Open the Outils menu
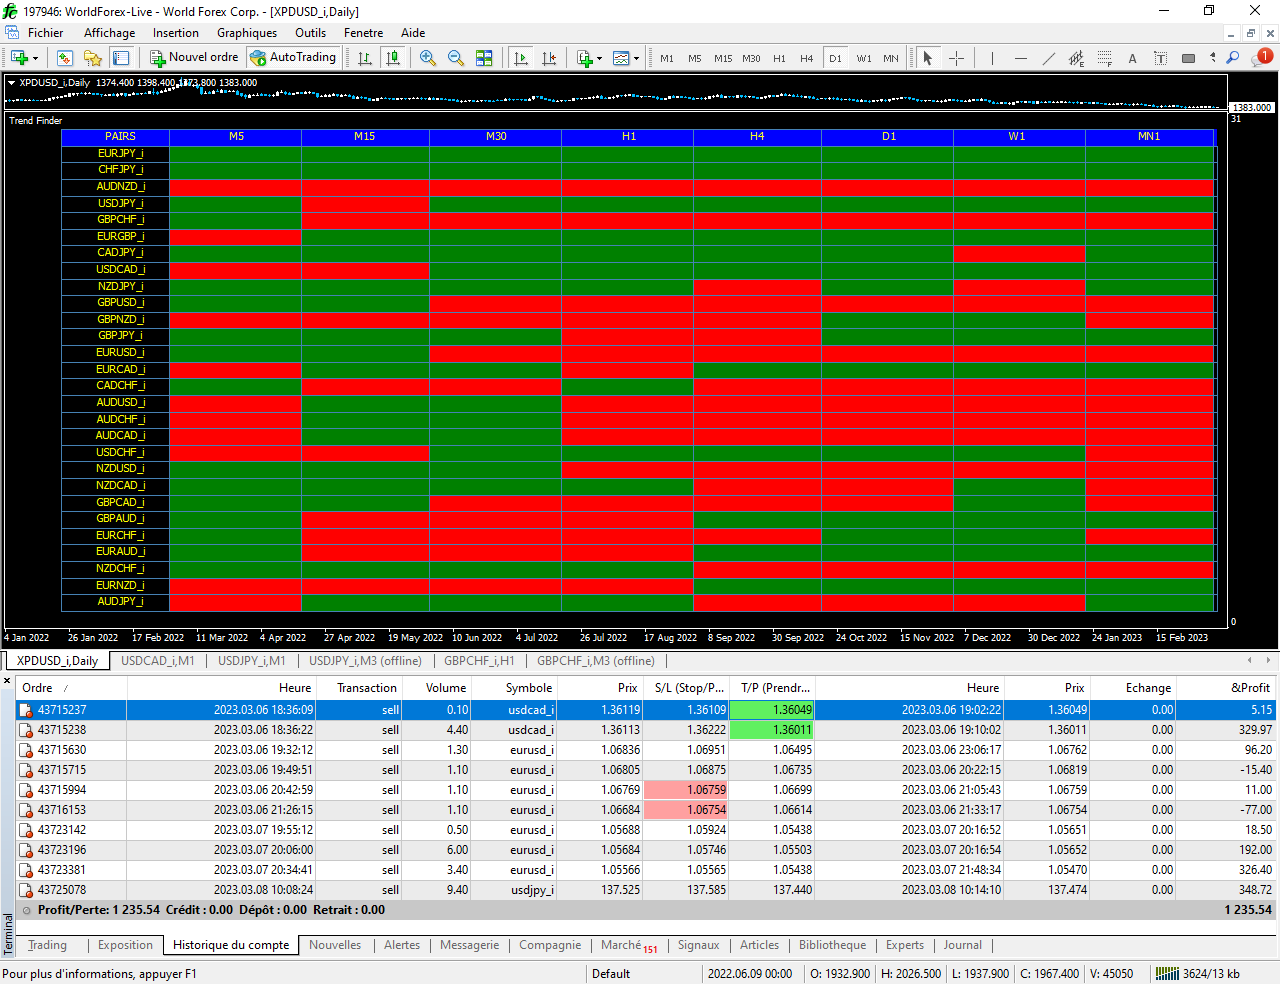This screenshot has width=1280, height=984. pyautogui.click(x=310, y=33)
